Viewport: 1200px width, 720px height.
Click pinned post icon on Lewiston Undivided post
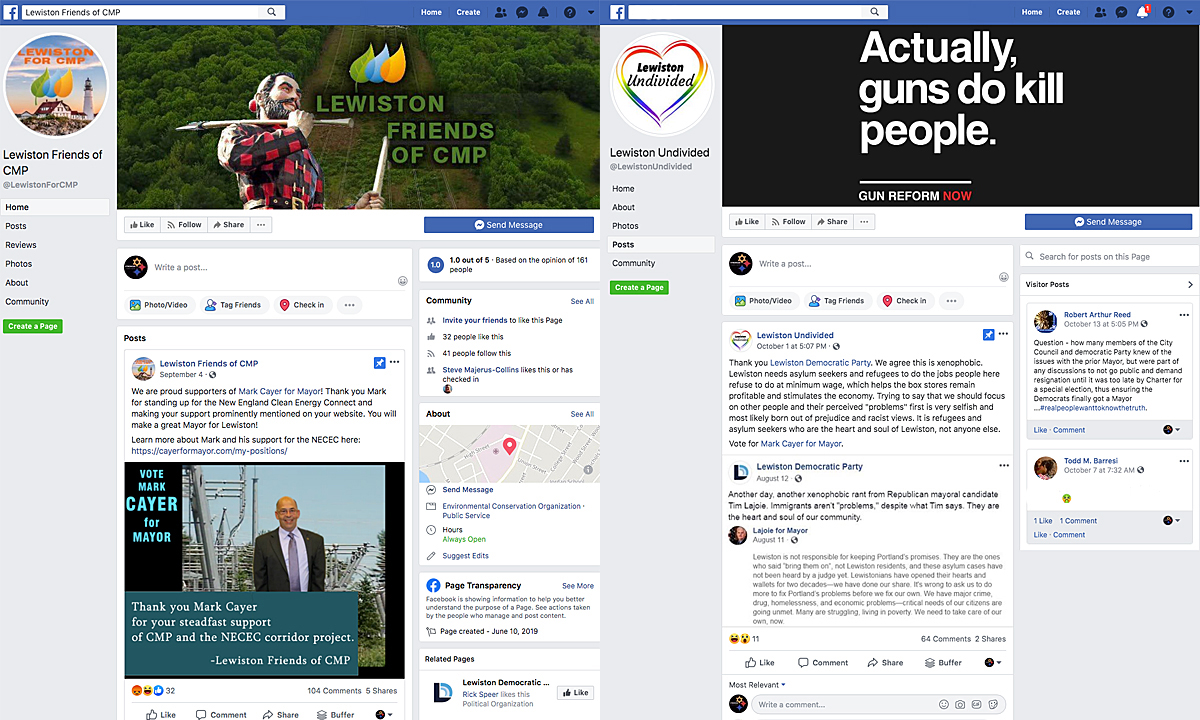[x=989, y=334]
